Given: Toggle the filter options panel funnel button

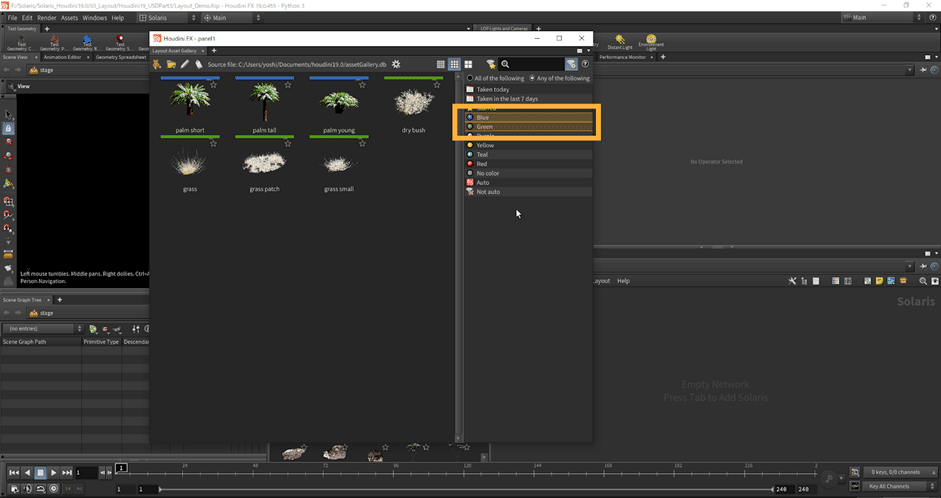Looking at the screenshot, I should click(571, 64).
